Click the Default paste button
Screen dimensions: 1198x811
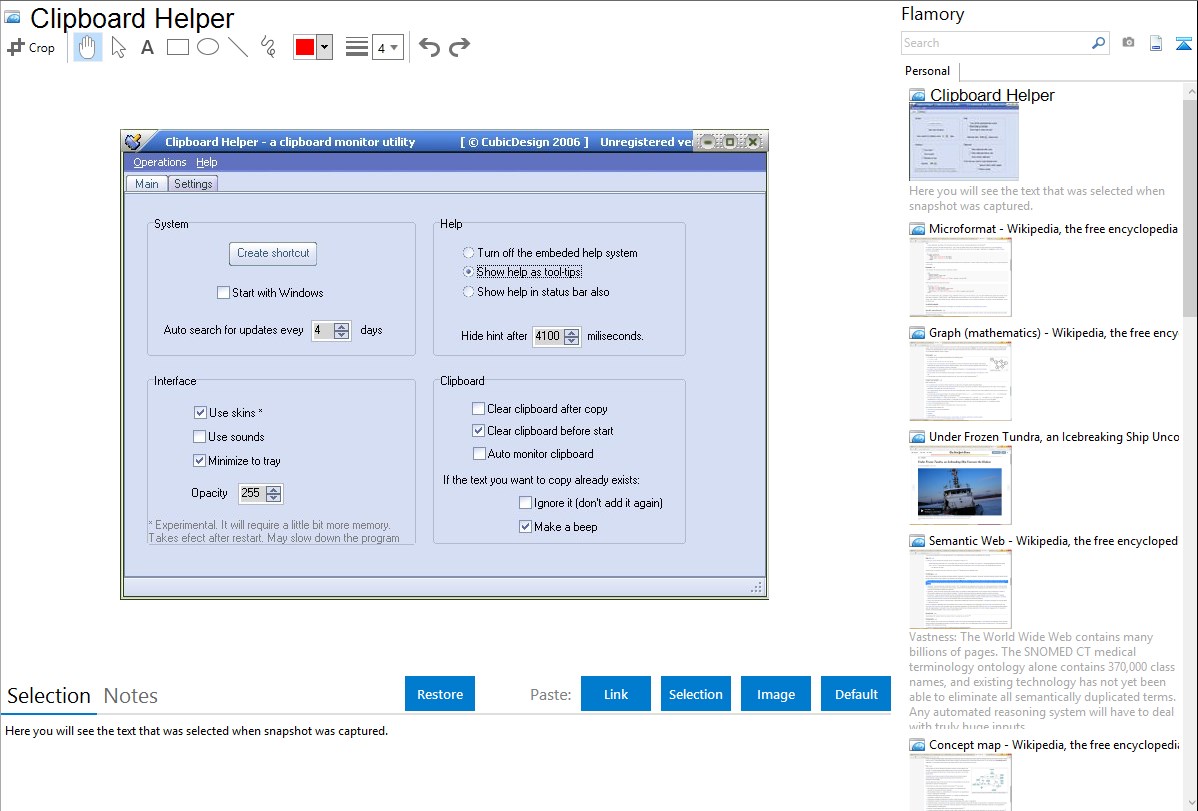[x=856, y=693]
